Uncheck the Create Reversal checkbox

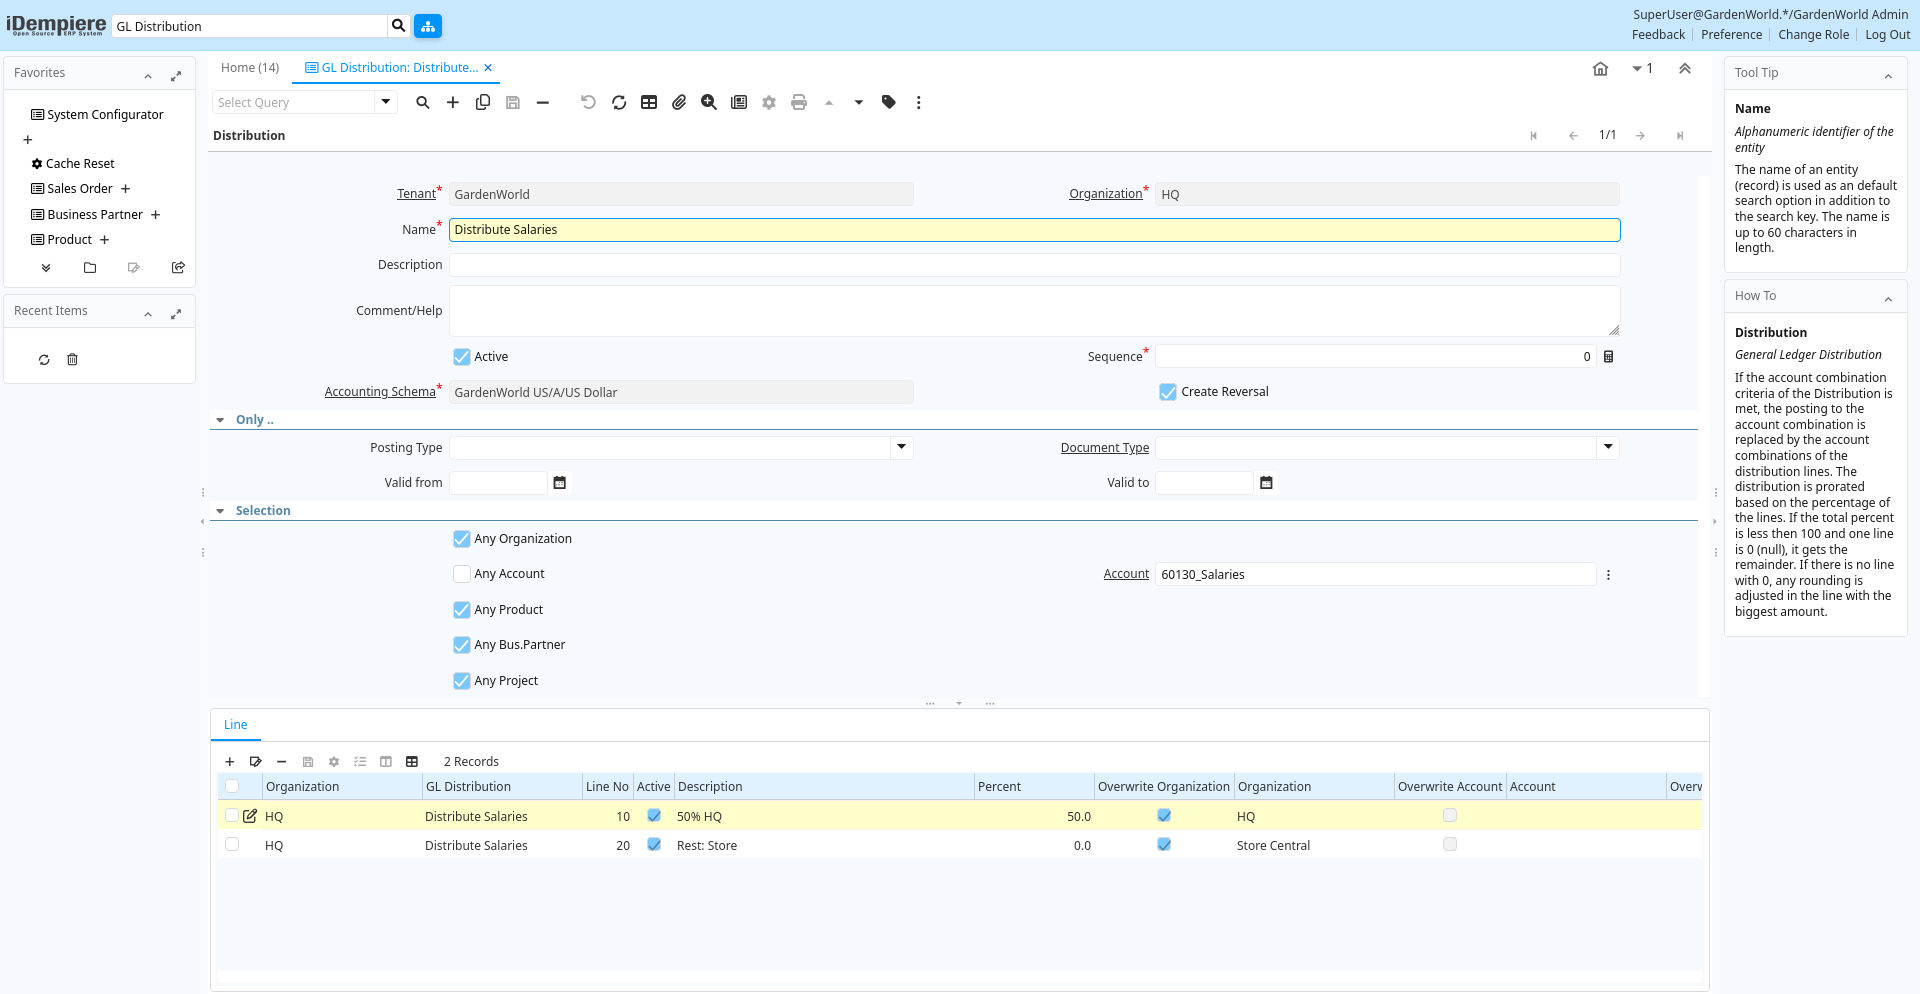1168,392
